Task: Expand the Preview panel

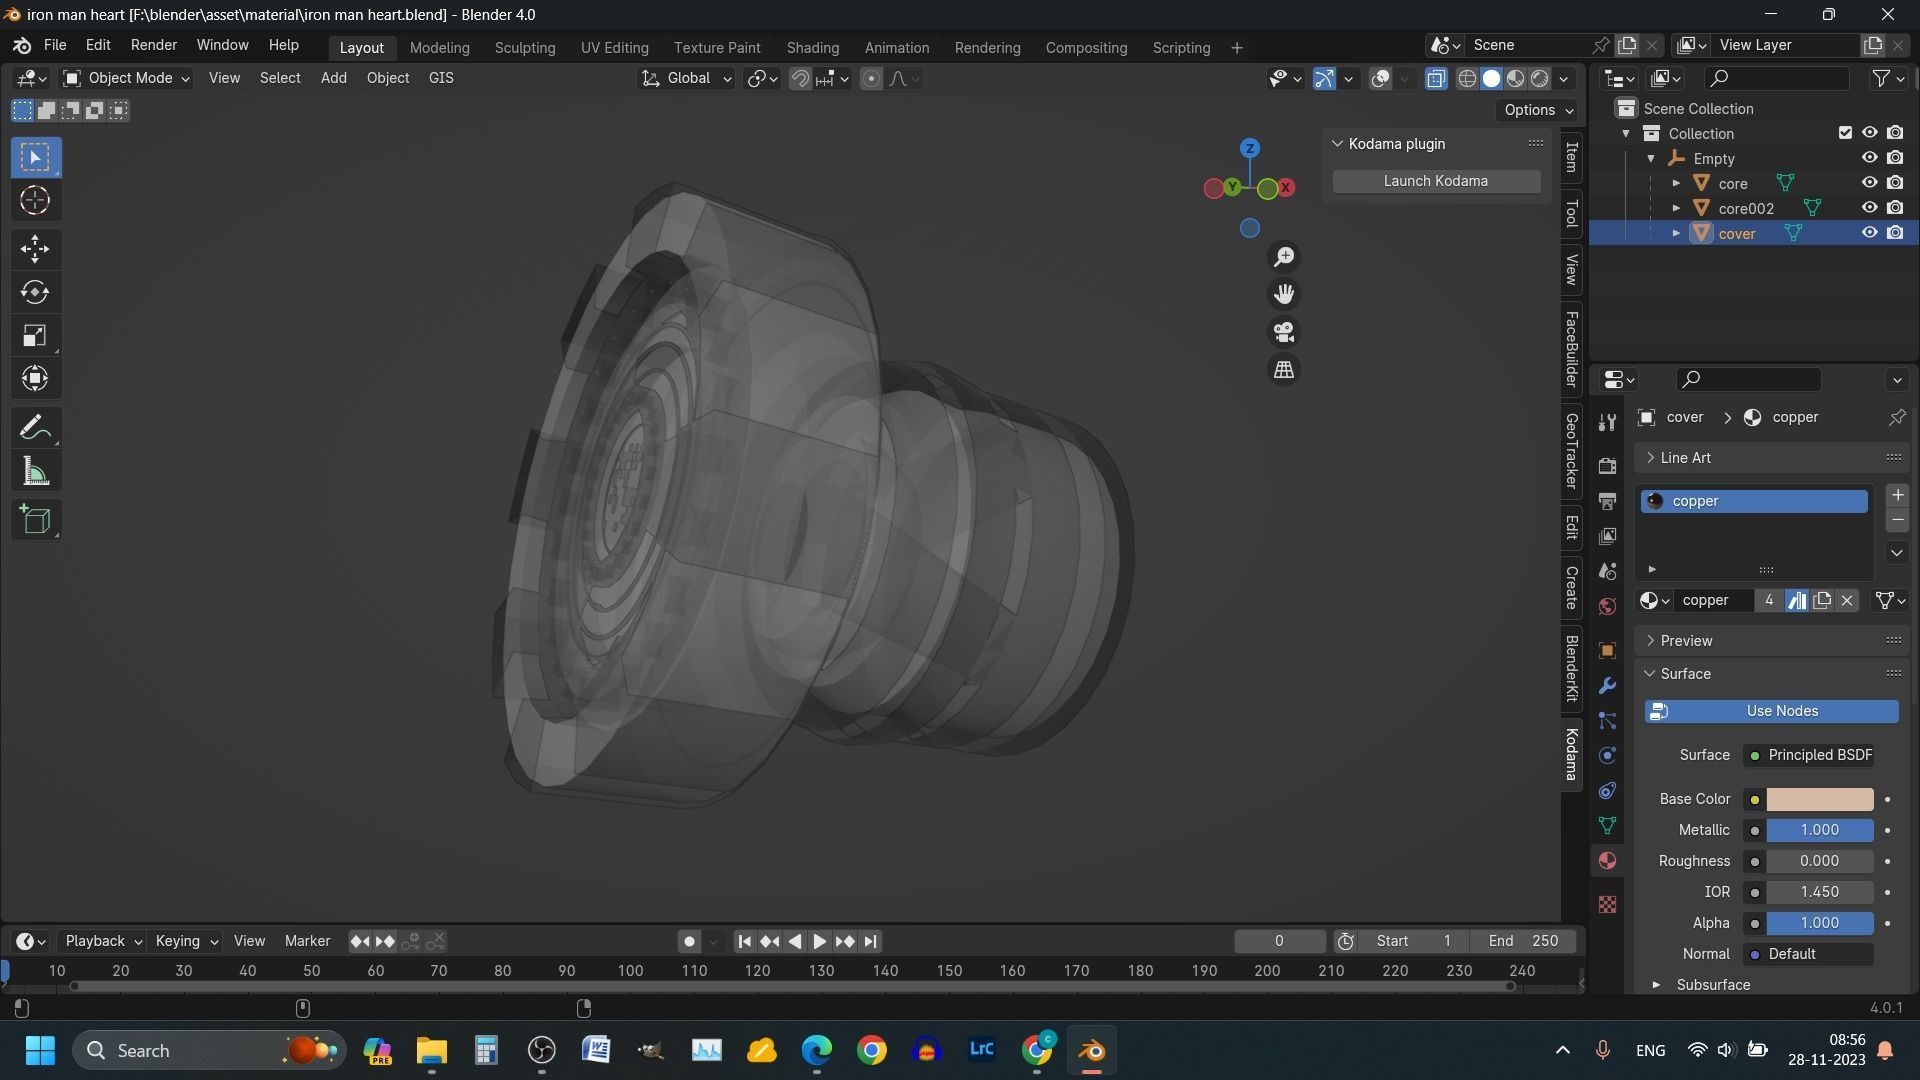Action: (x=1650, y=641)
